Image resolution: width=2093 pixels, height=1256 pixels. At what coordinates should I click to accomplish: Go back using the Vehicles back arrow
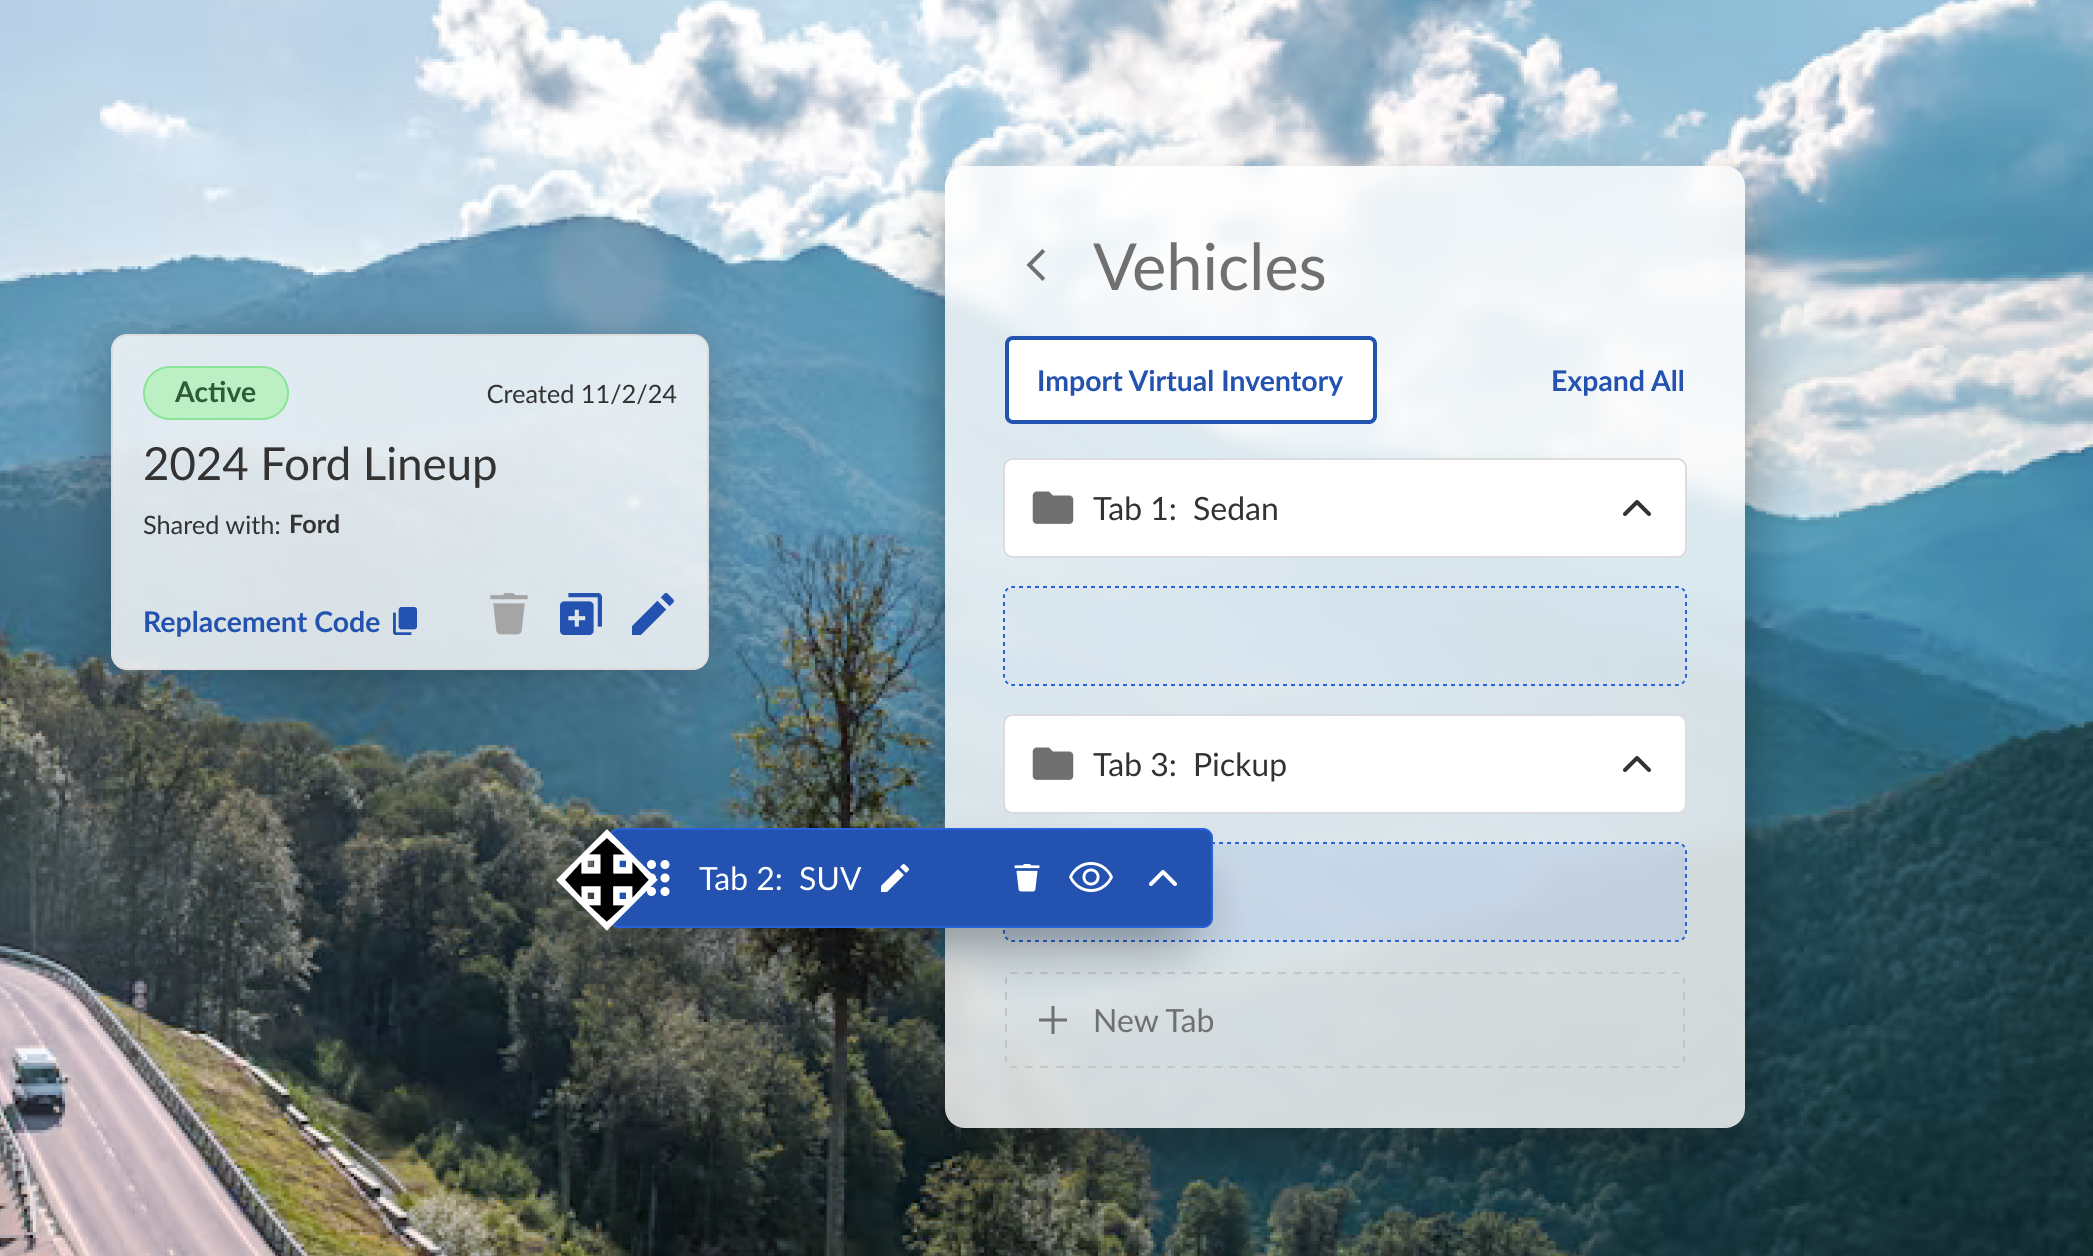1037,266
